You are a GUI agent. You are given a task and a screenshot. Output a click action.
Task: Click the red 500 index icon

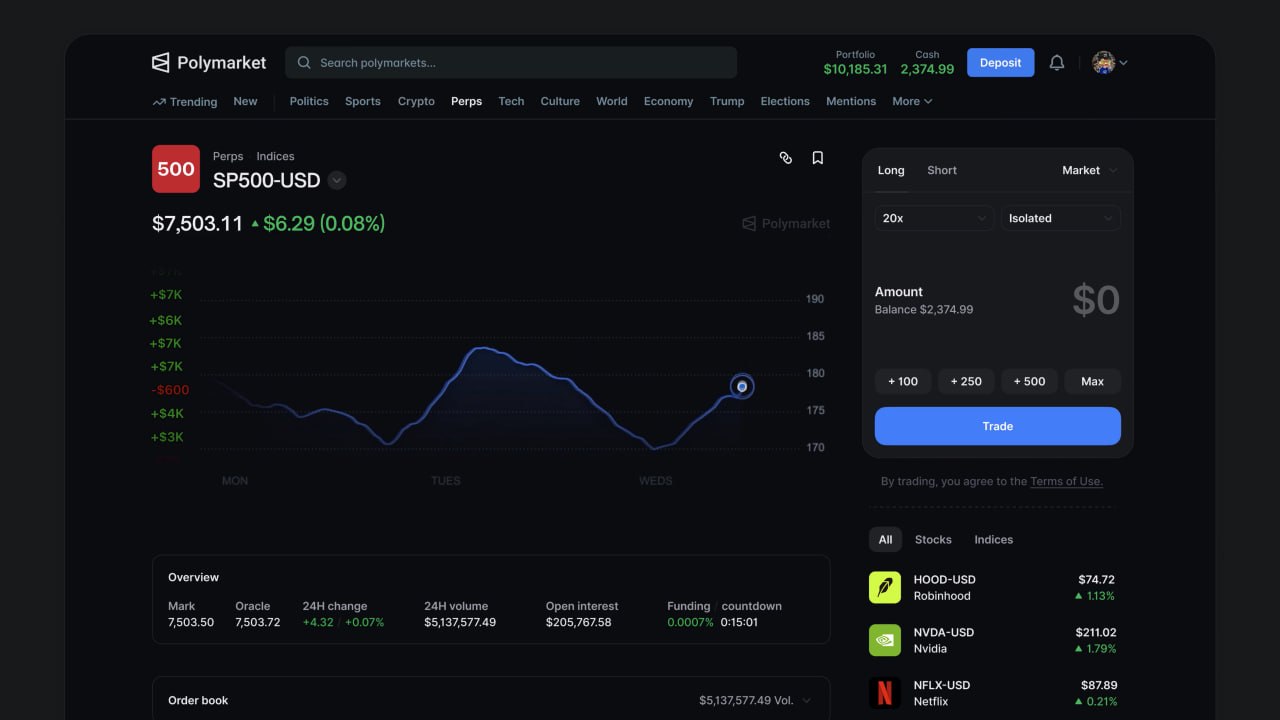176,169
